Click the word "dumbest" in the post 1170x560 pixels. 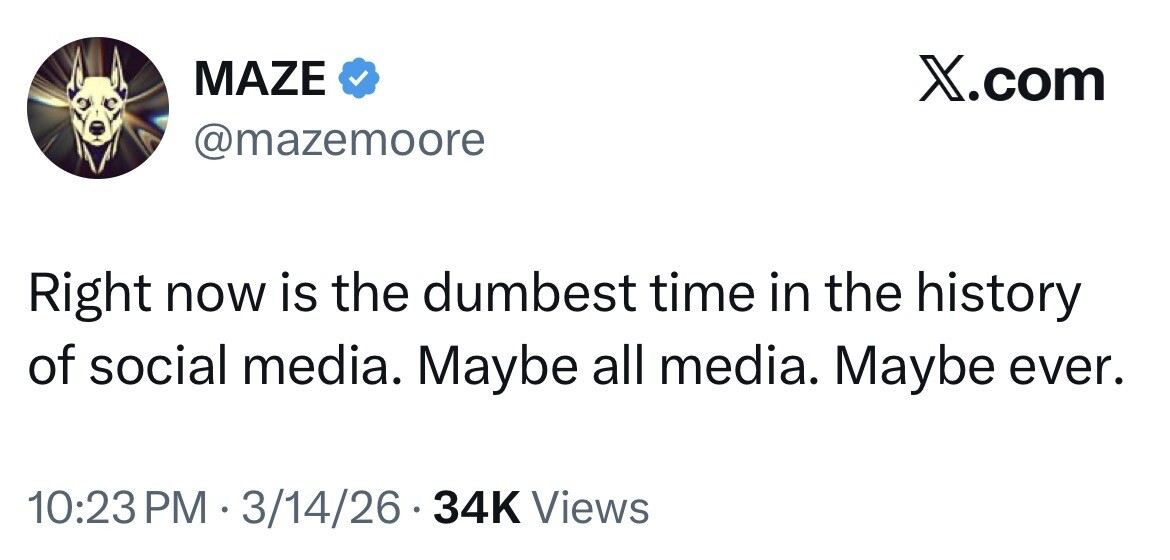[x=514, y=296]
